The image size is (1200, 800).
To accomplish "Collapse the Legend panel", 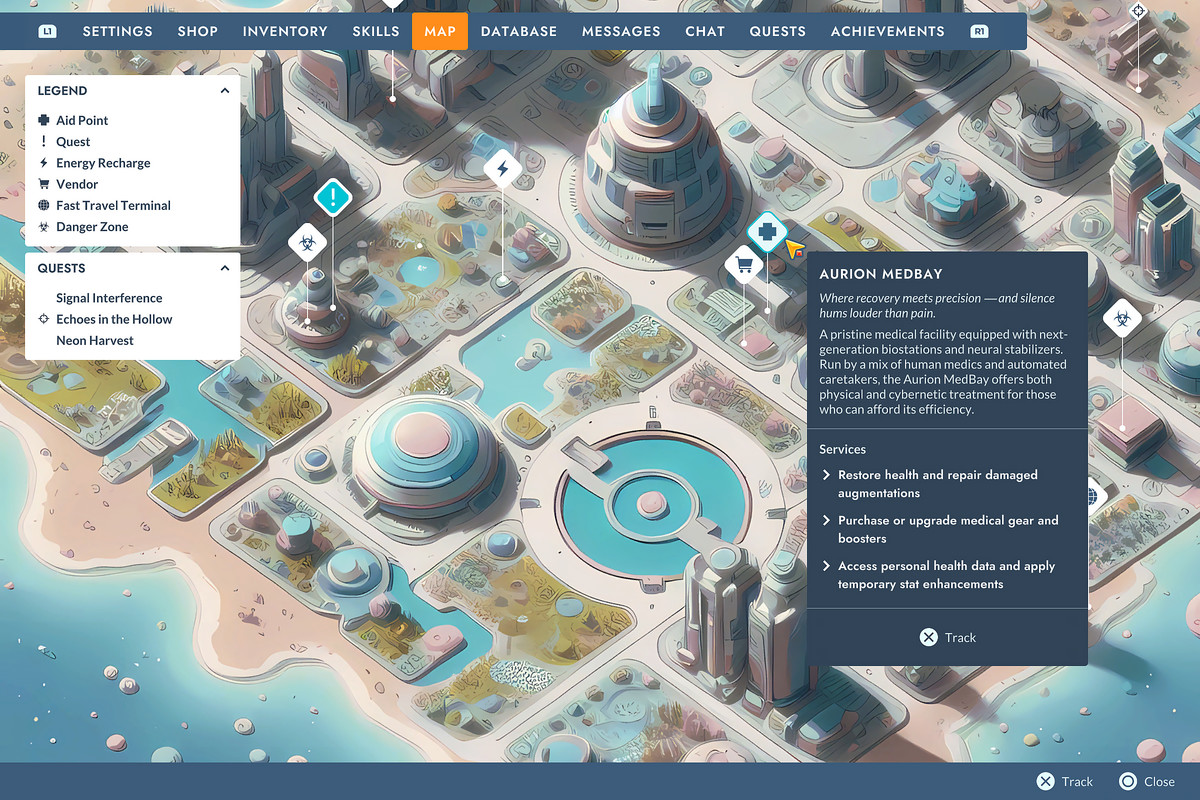I will [224, 90].
